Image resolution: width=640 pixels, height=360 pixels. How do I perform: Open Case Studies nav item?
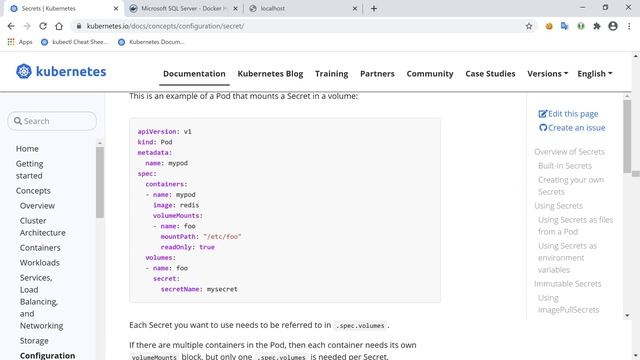[x=490, y=74]
